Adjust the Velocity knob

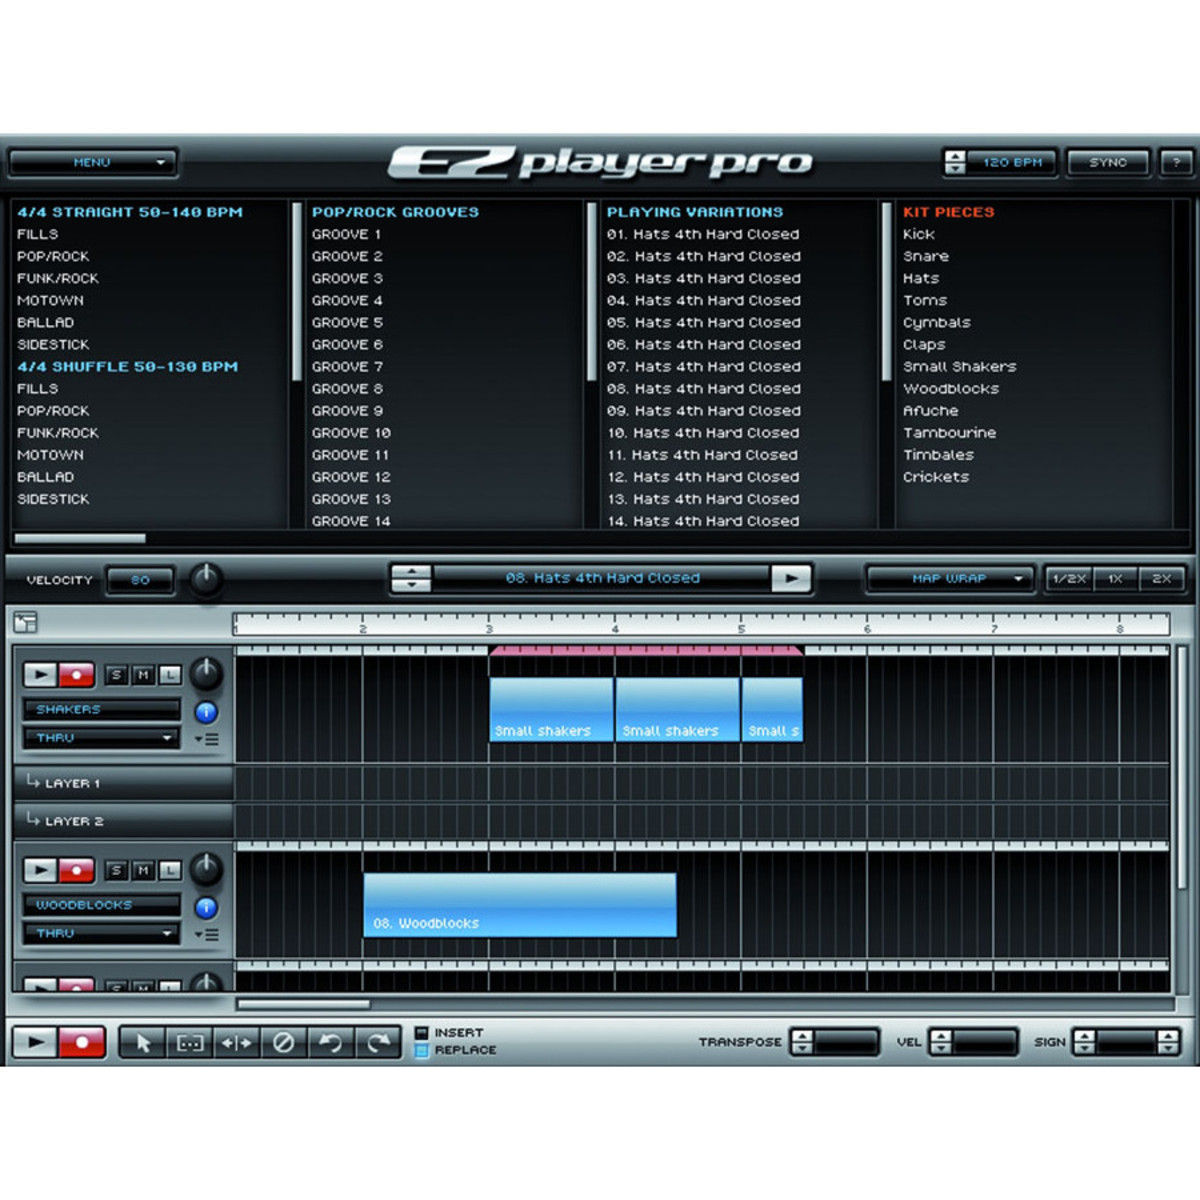[x=206, y=578]
